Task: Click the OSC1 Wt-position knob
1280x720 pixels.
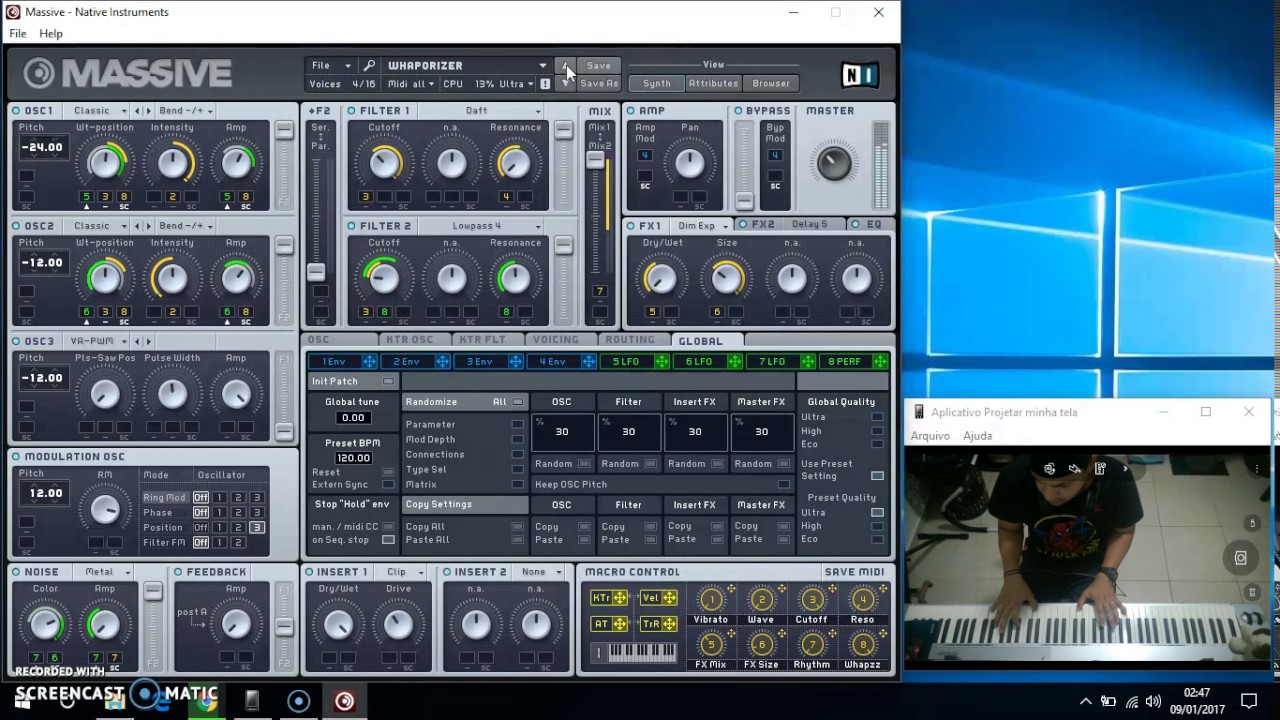Action: pos(105,162)
